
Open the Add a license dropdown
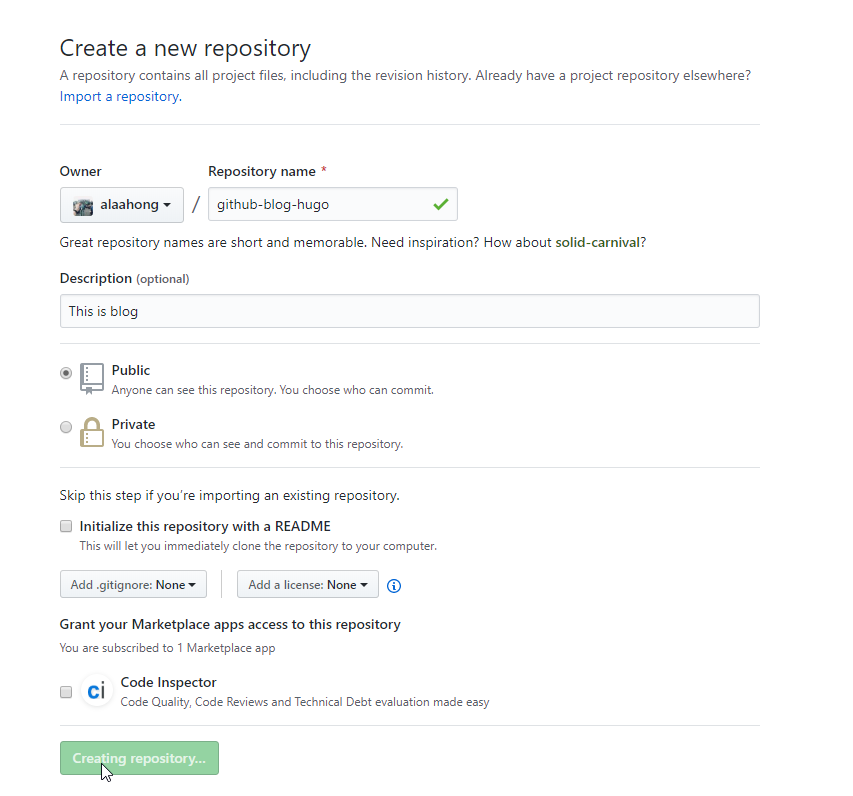click(x=308, y=584)
